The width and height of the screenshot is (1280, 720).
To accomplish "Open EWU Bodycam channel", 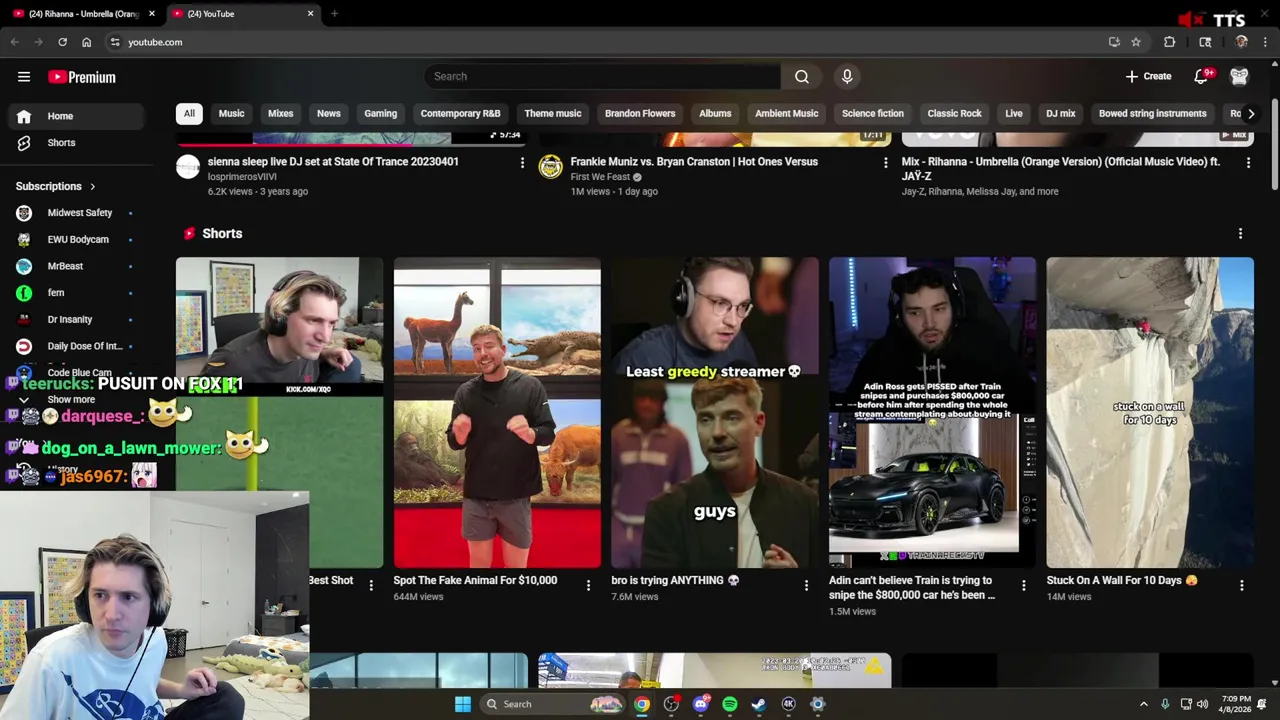I will pyautogui.click(x=75, y=240).
